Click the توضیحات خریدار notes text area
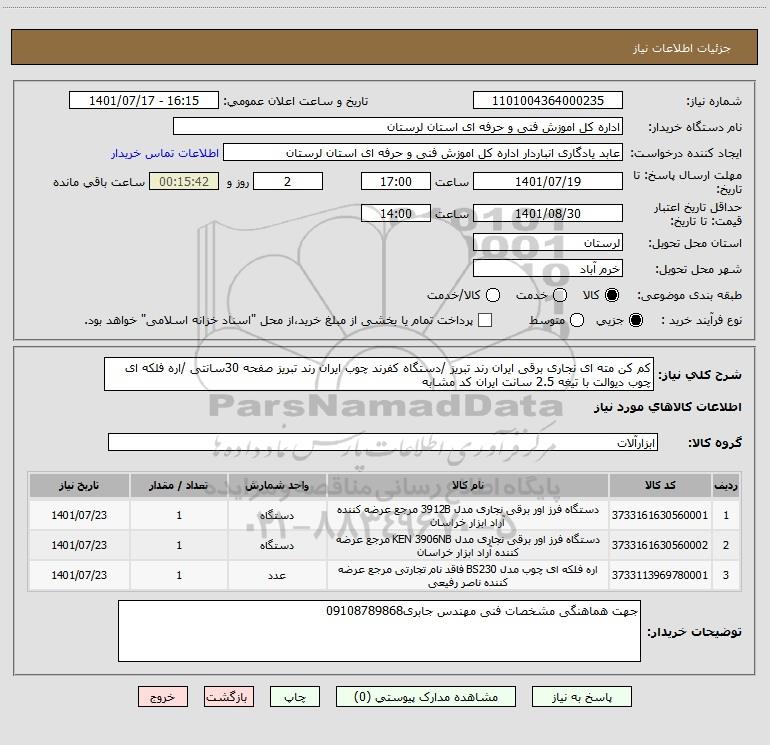Screen dimensions: 770x745 380,631
